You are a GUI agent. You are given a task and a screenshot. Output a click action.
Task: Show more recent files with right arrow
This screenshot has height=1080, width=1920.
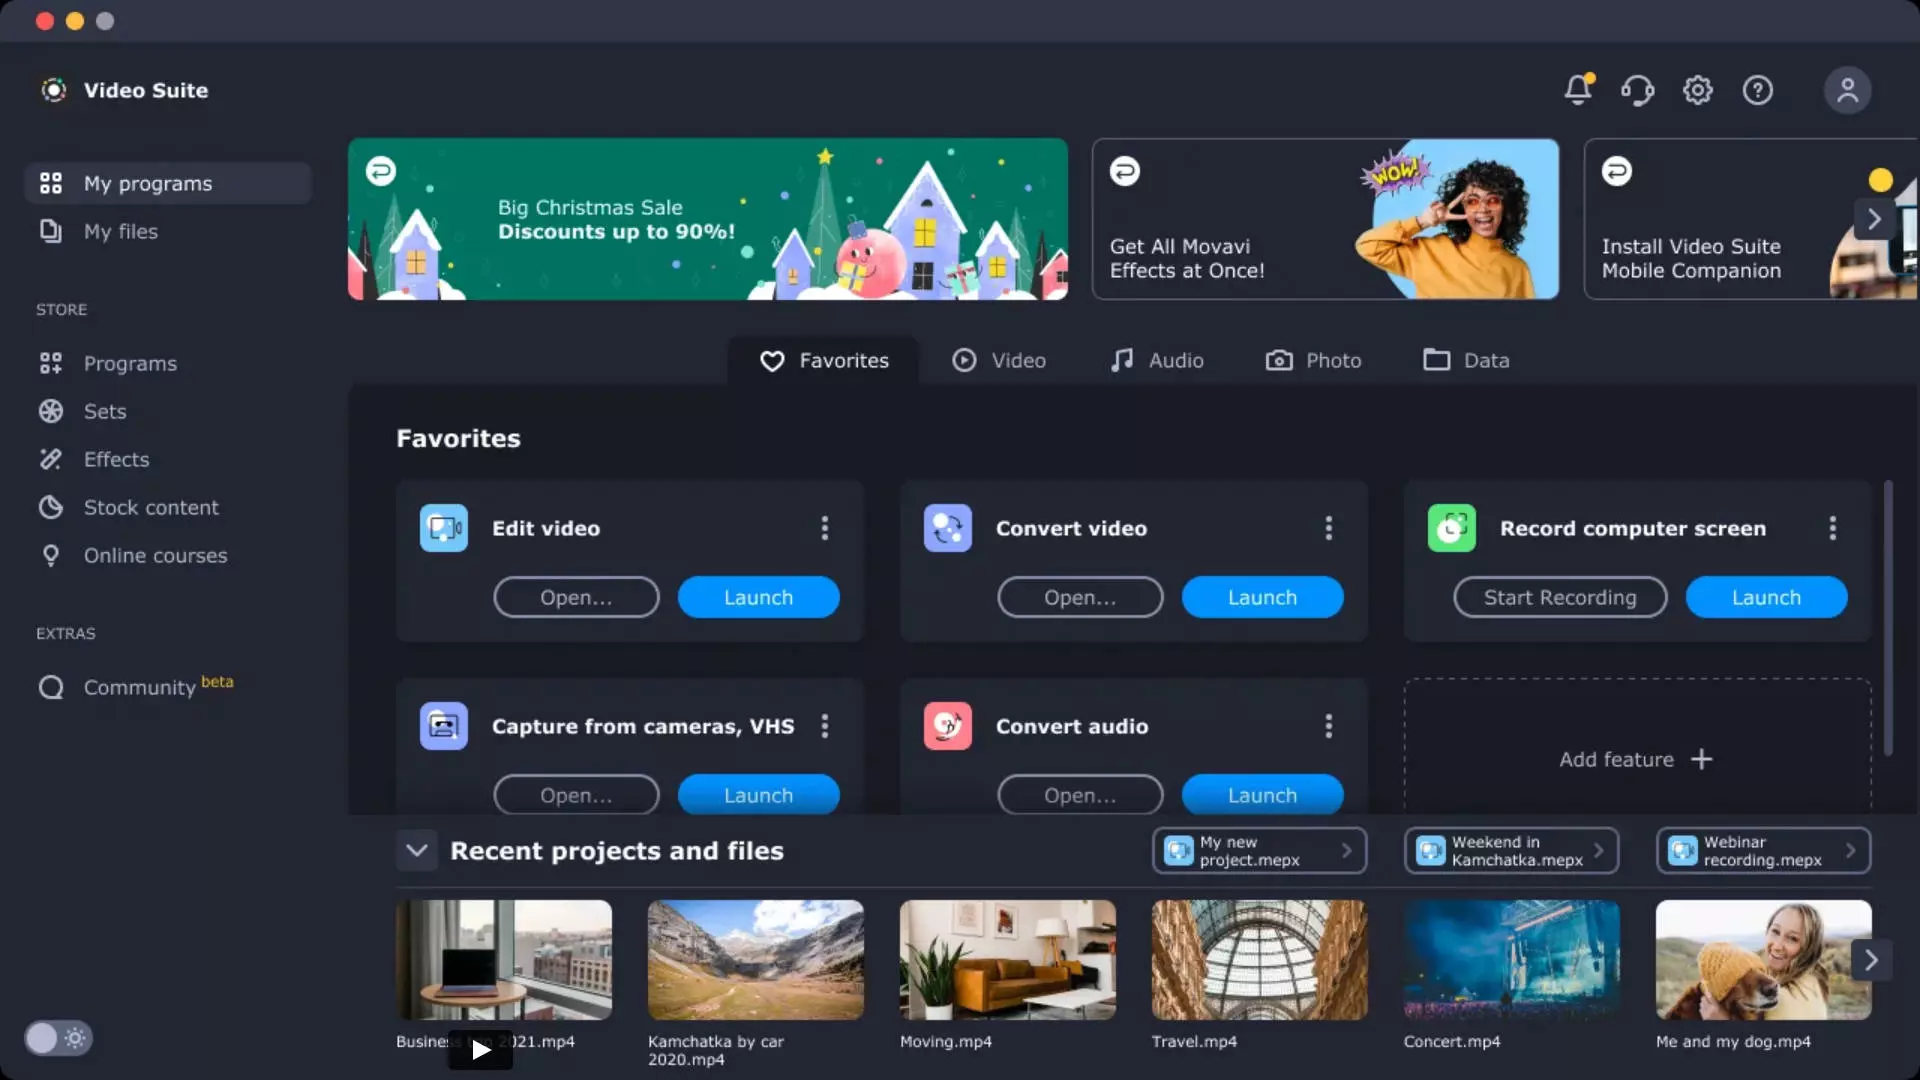click(1870, 960)
